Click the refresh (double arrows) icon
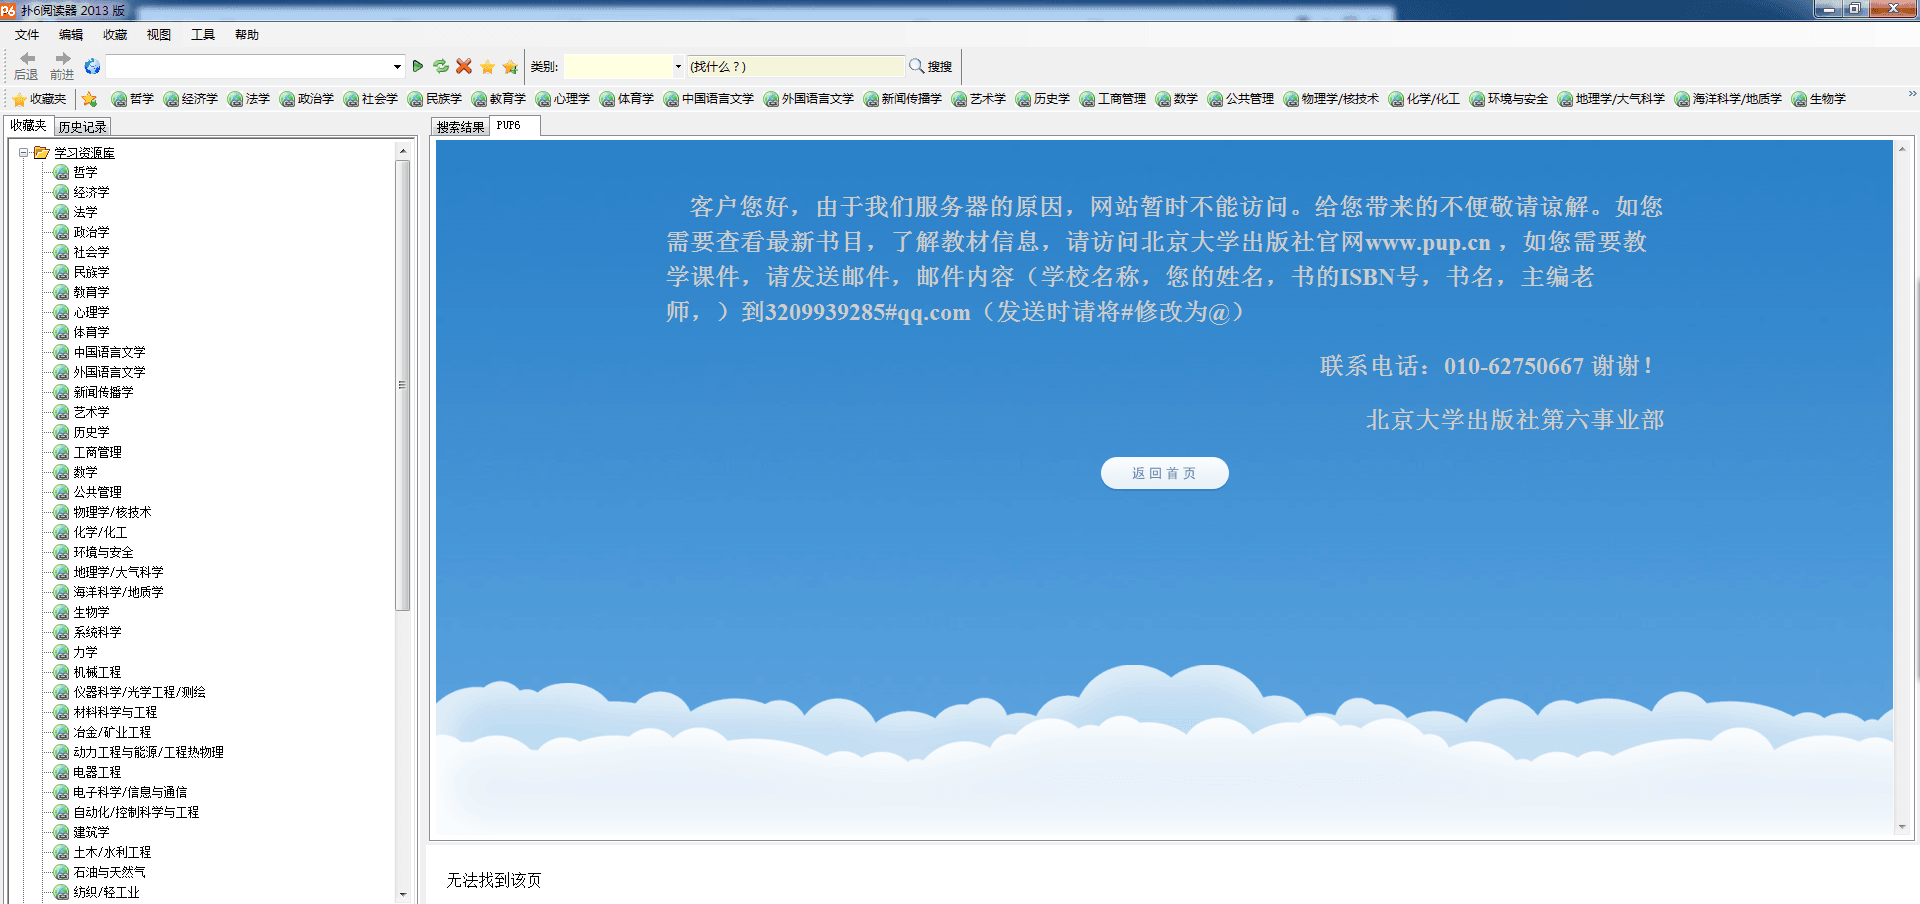The width and height of the screenshot is (1920, 904). coord(441,66)
